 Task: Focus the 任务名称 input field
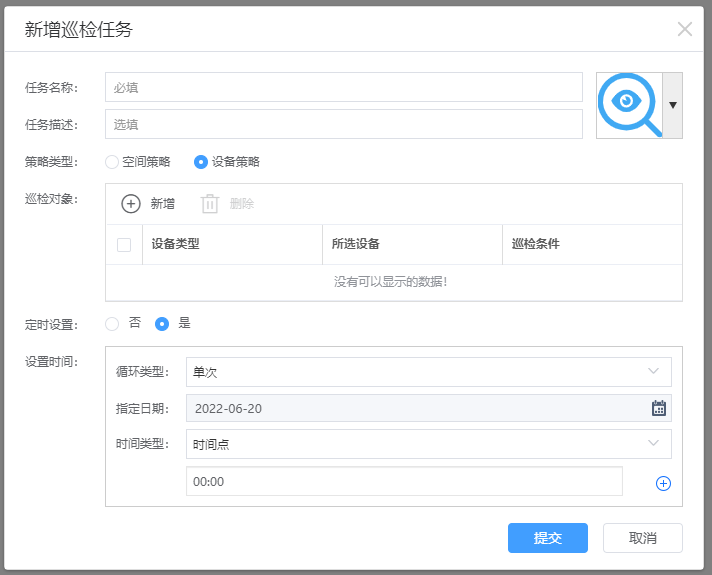coord(344,87)
